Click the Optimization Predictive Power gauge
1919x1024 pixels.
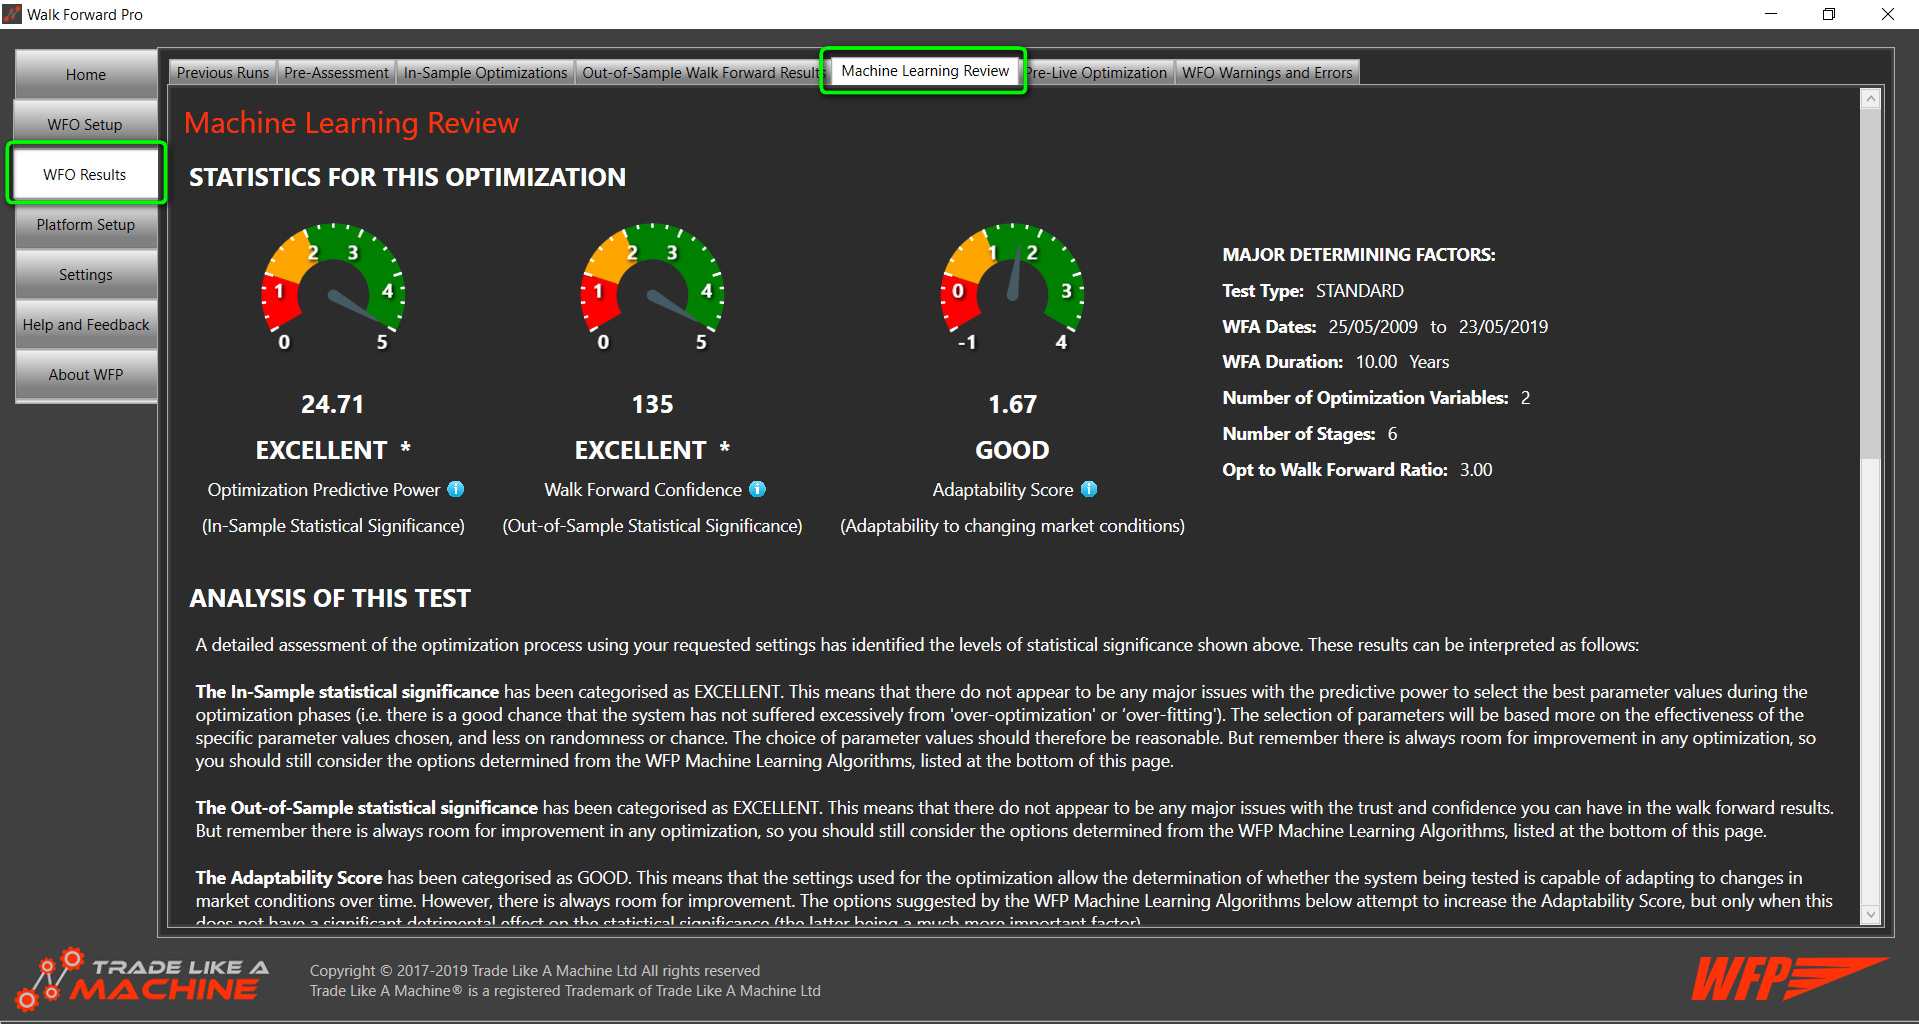[333, 287]
